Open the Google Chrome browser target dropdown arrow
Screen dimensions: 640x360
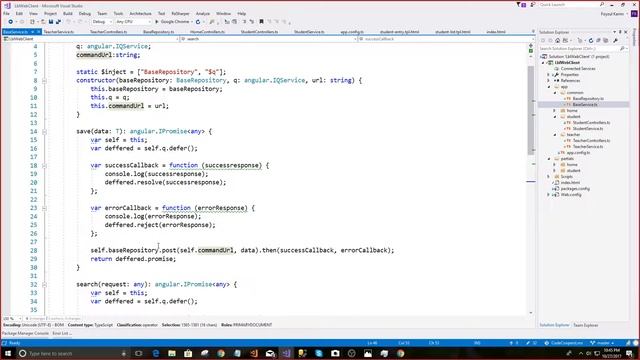(x=192, y=22)
